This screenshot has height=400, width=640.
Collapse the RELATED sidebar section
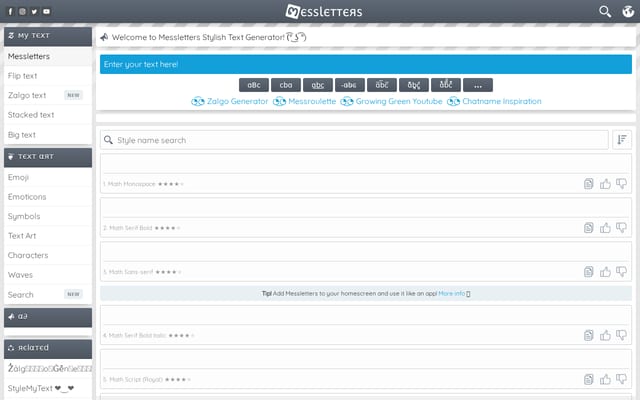point(48,349)
